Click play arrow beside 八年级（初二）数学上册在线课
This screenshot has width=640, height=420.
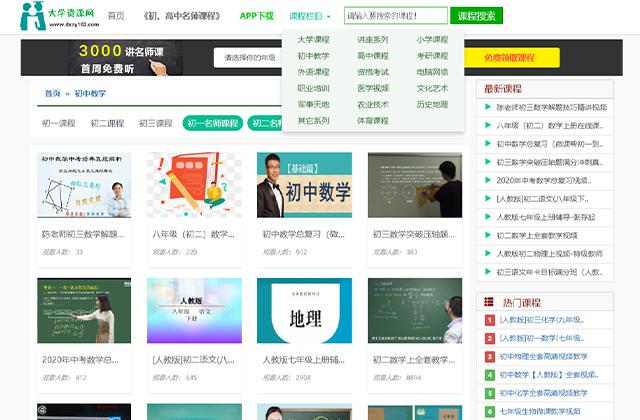pyautogui.click(x=487, y=125)
